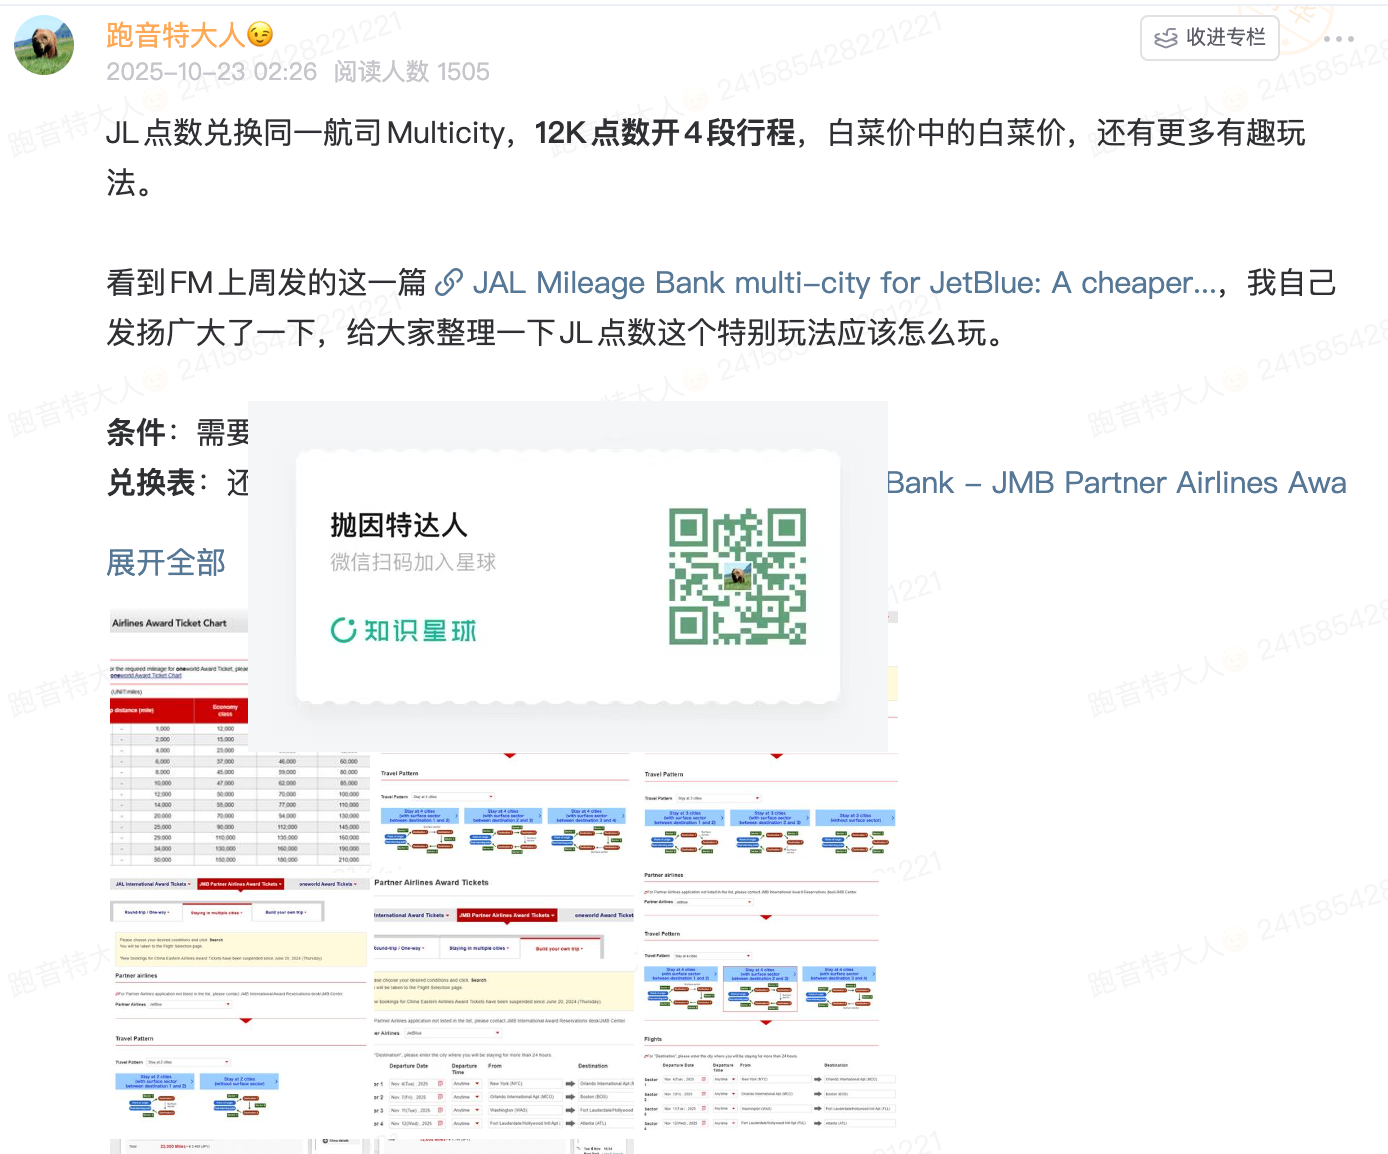This screenshot has width=1388, height=1154.
Task: Click the WeChat QR code image
Action: coord(737,577)
